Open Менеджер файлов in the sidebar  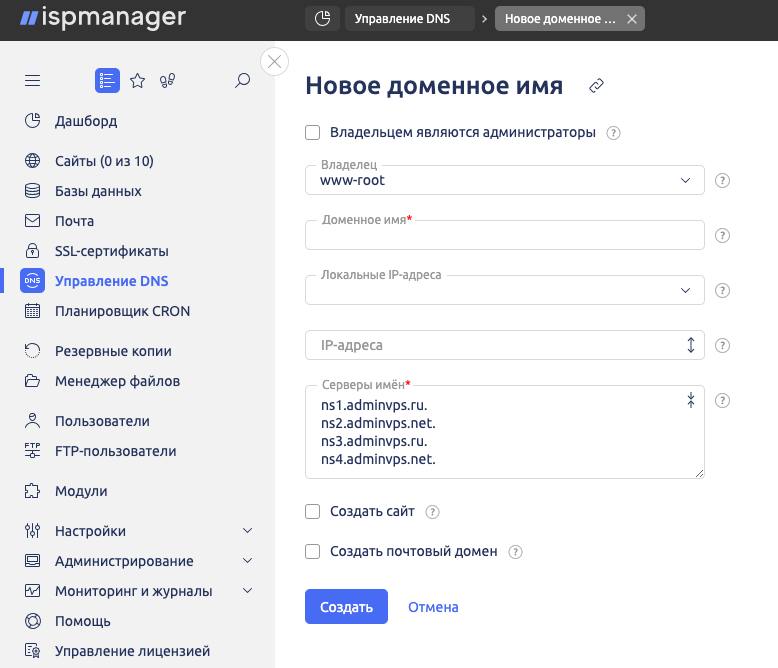point(117,381)
